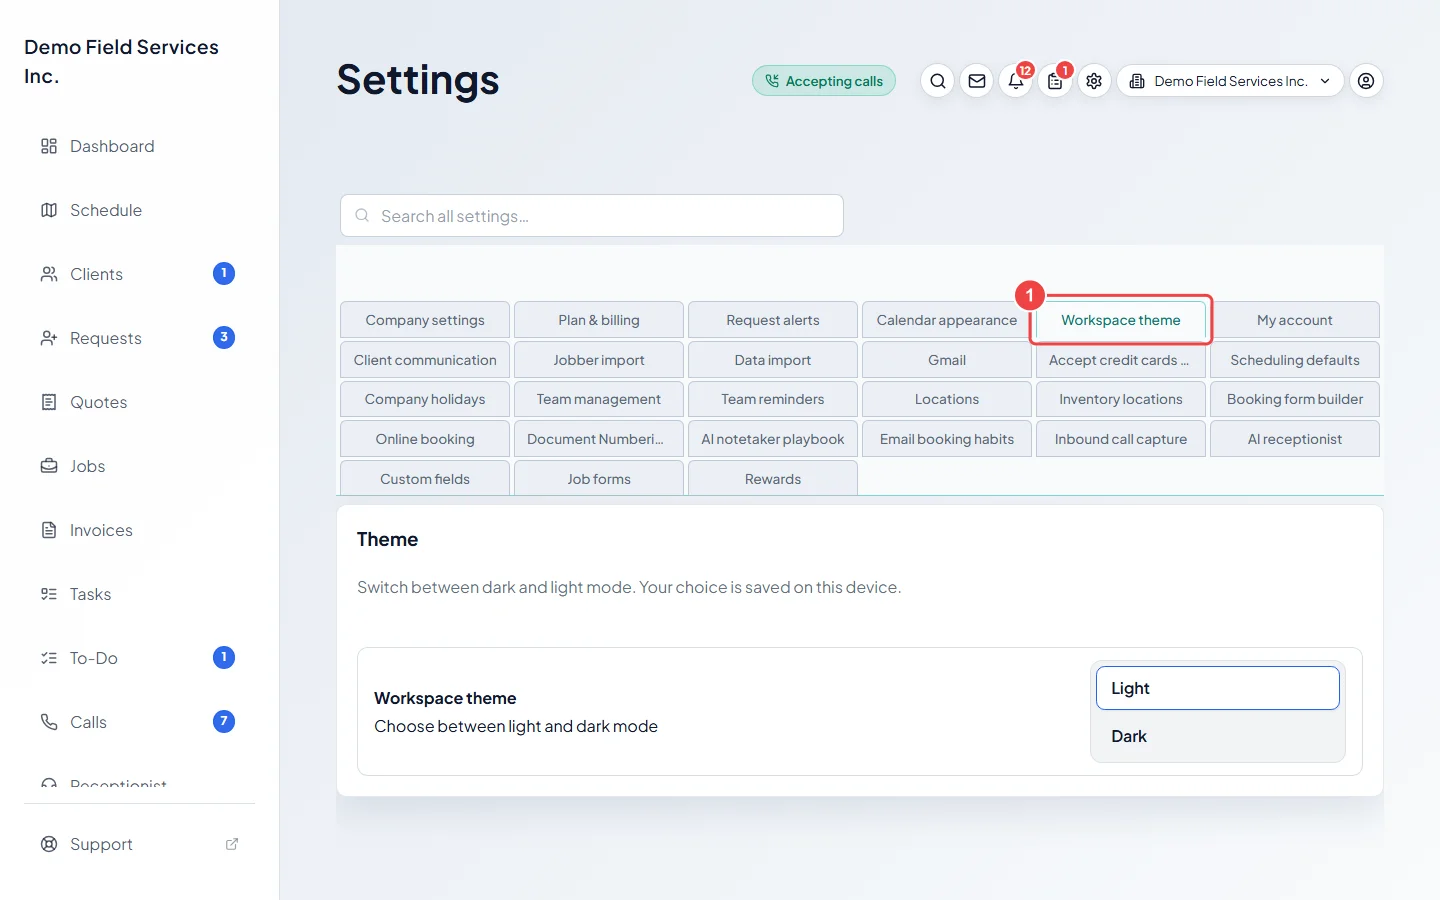This screenshot has width=1440, height=900.
Task: Open the Job forms tab
Action: point(599,478)
